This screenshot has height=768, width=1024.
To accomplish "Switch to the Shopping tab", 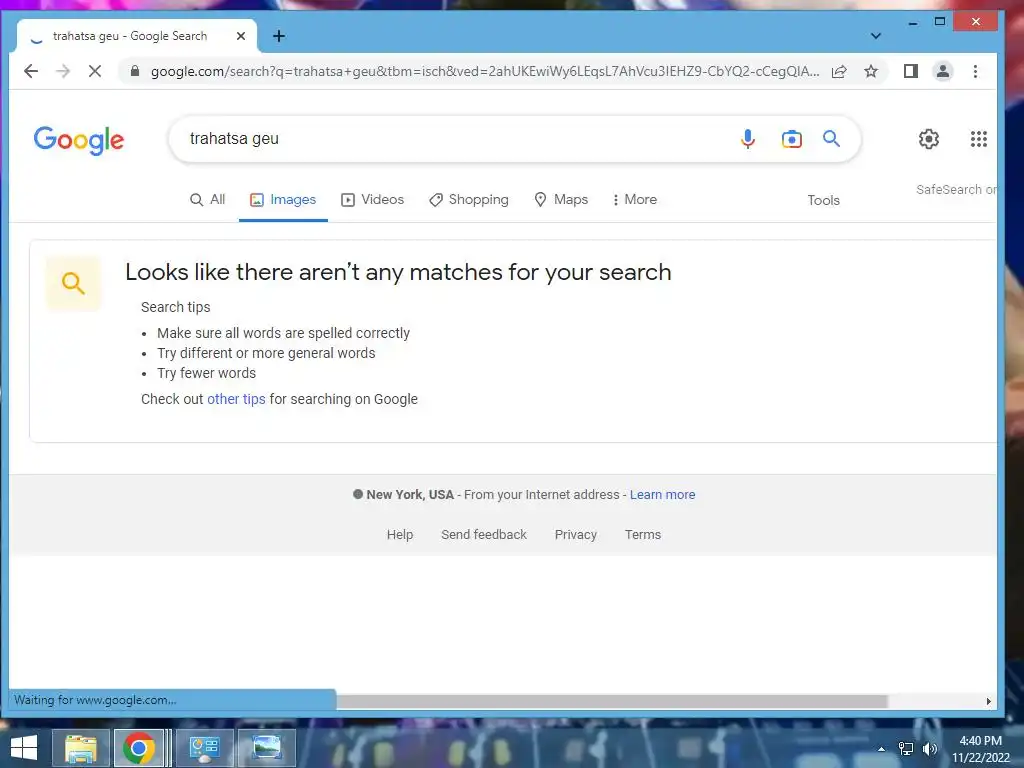I will tap(468, 200).
